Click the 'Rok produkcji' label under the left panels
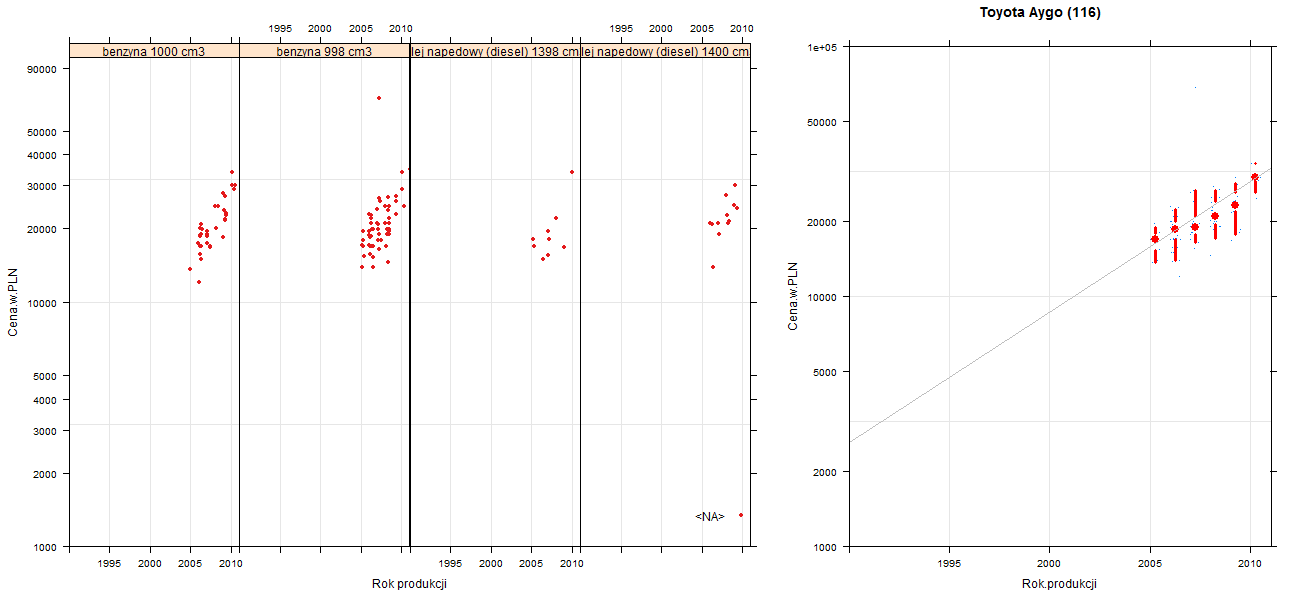1300x600 pixels. [409, 584]
